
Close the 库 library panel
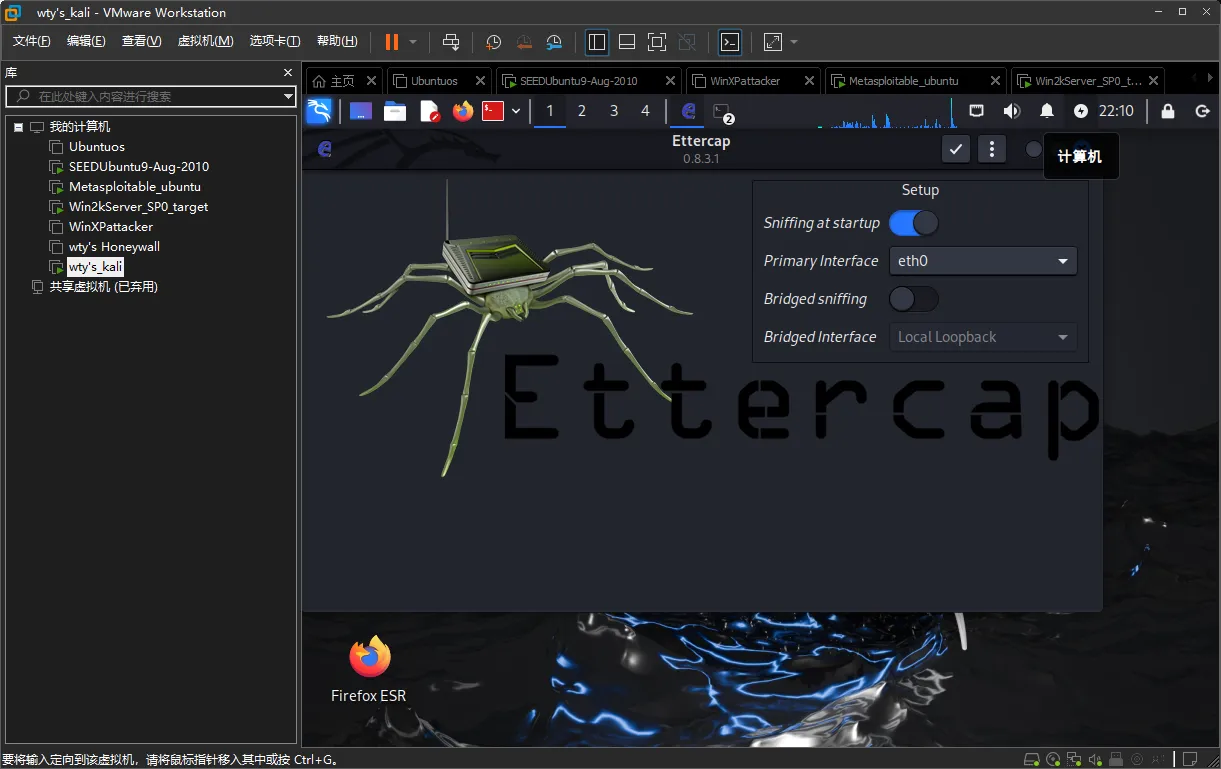pyautogui.click(x=288, y=72)
